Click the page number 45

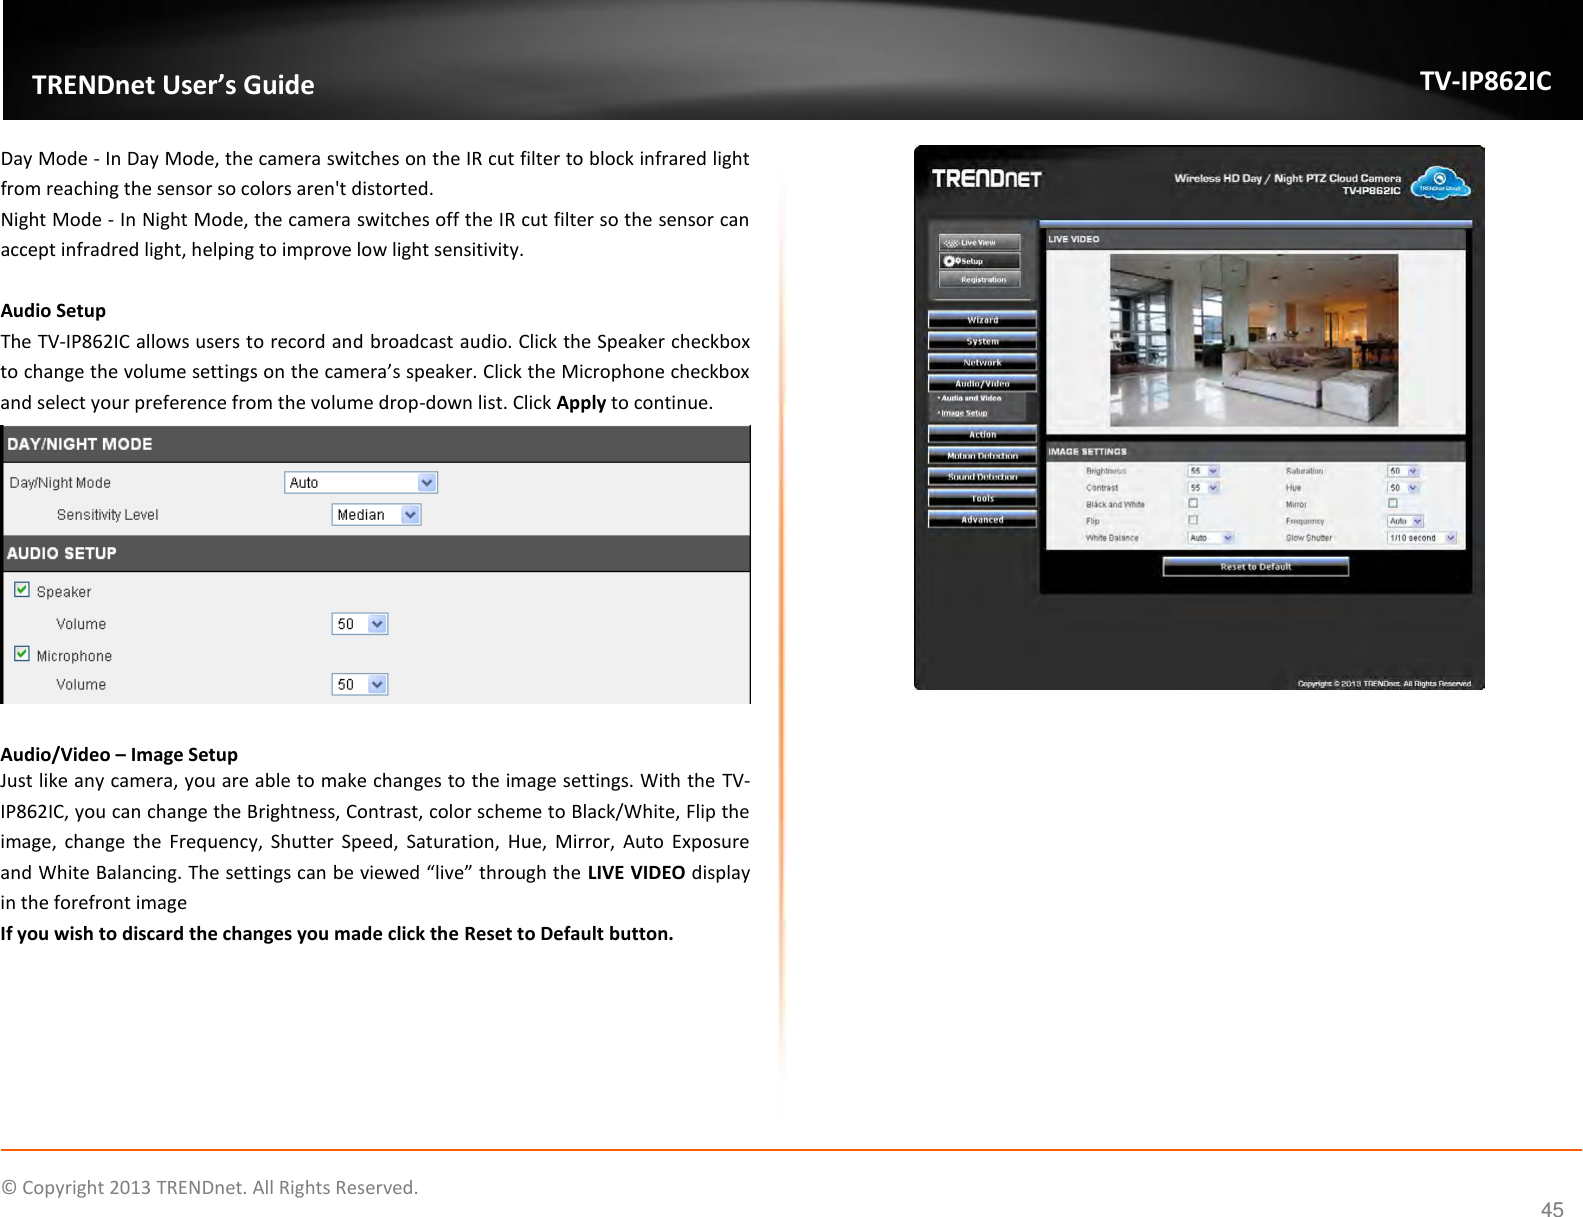[x=1551, y=1209]
